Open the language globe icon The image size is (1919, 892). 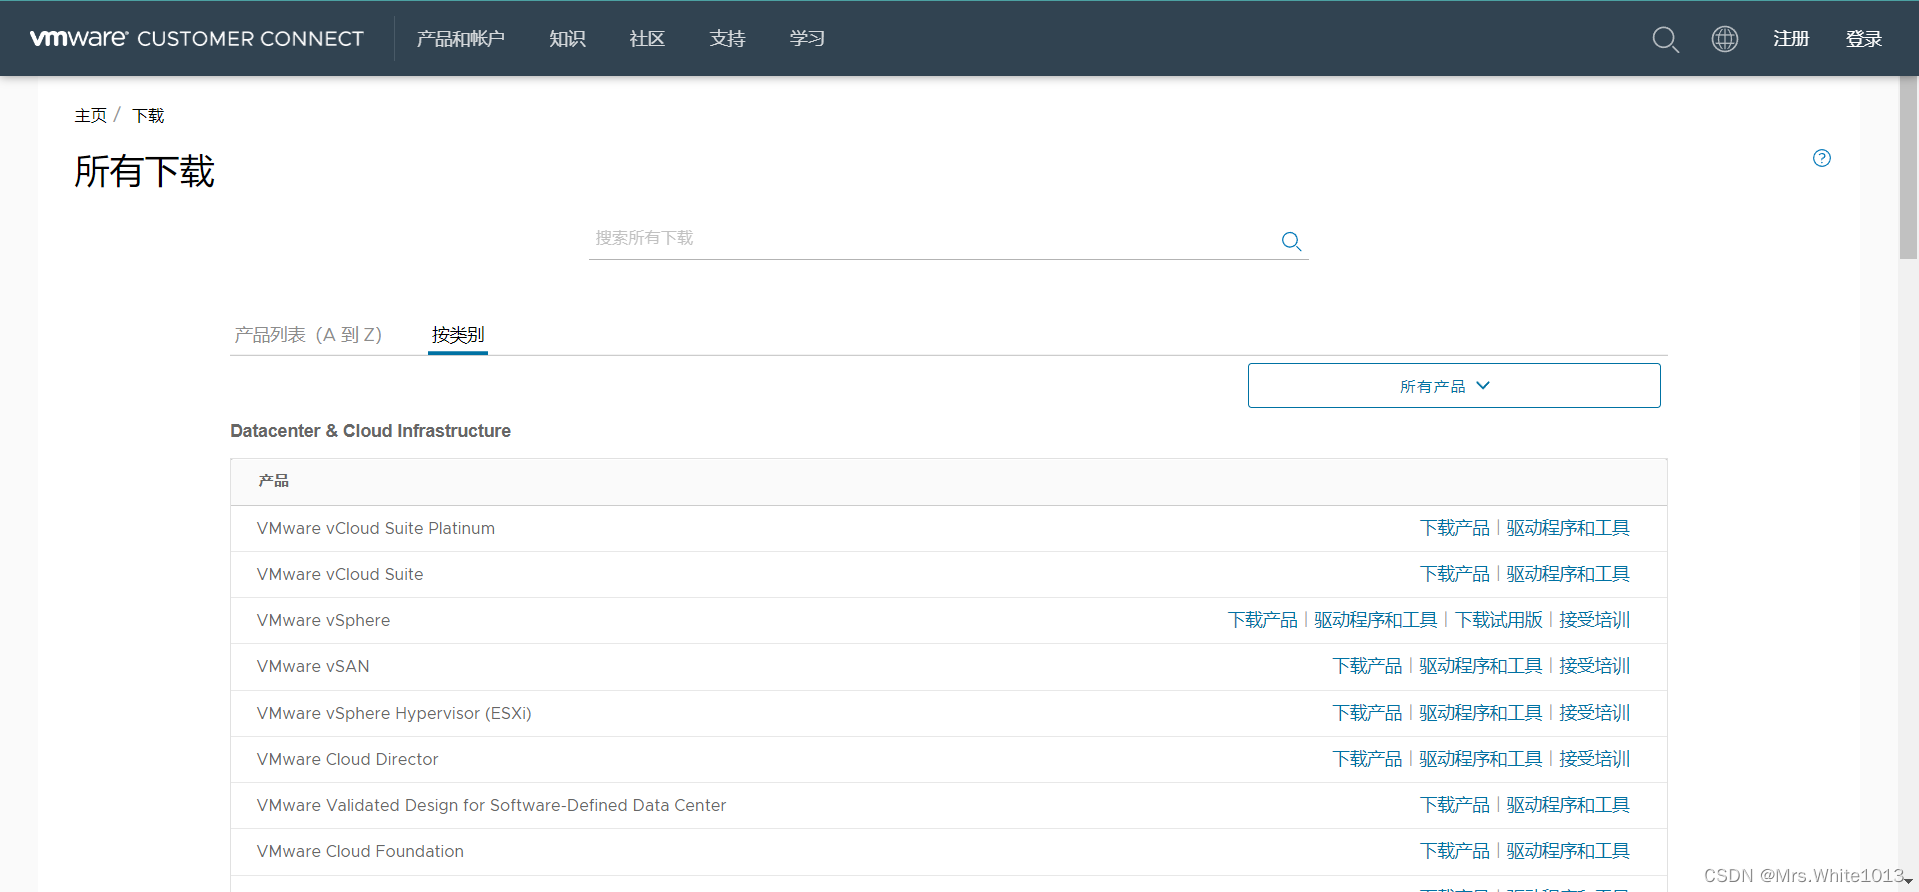coord(1725,39)
